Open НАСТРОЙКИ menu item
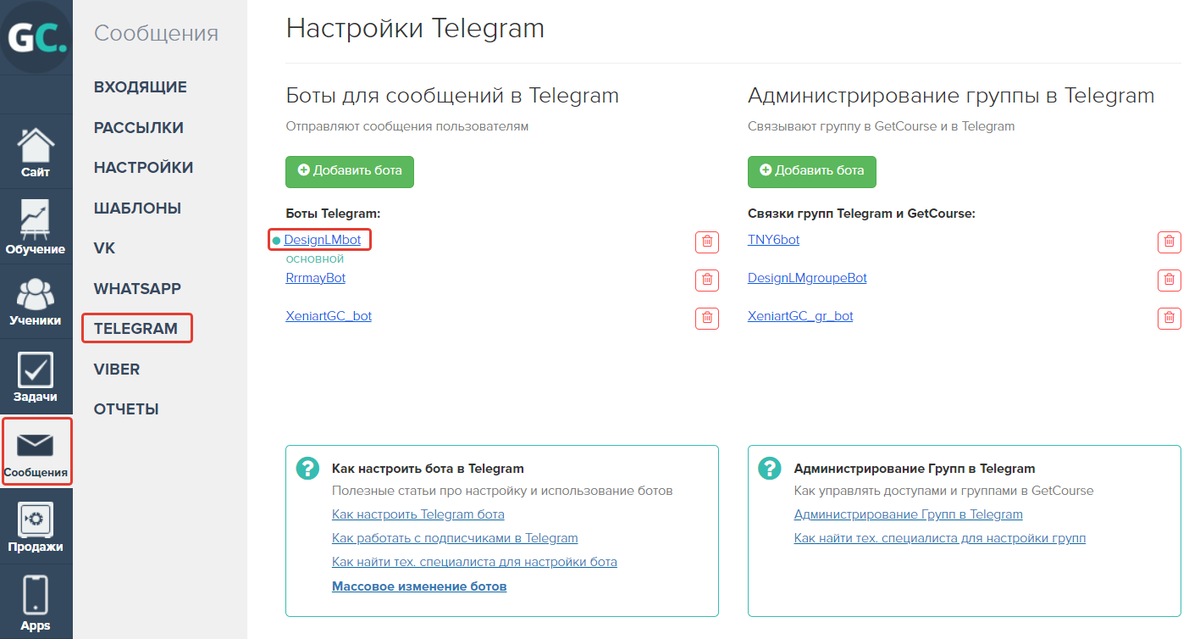 tap(143, 168)
